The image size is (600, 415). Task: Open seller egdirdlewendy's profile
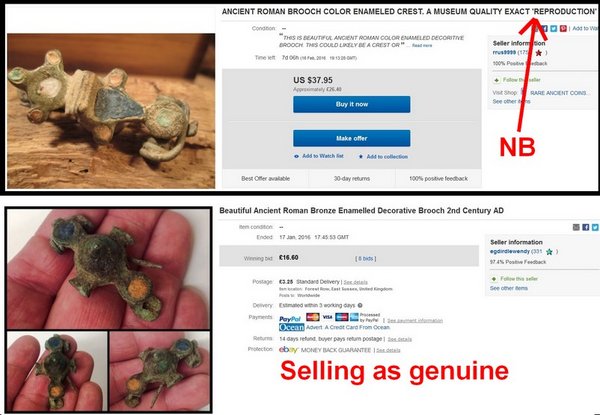pyautogui.click(x=510, y=251)
